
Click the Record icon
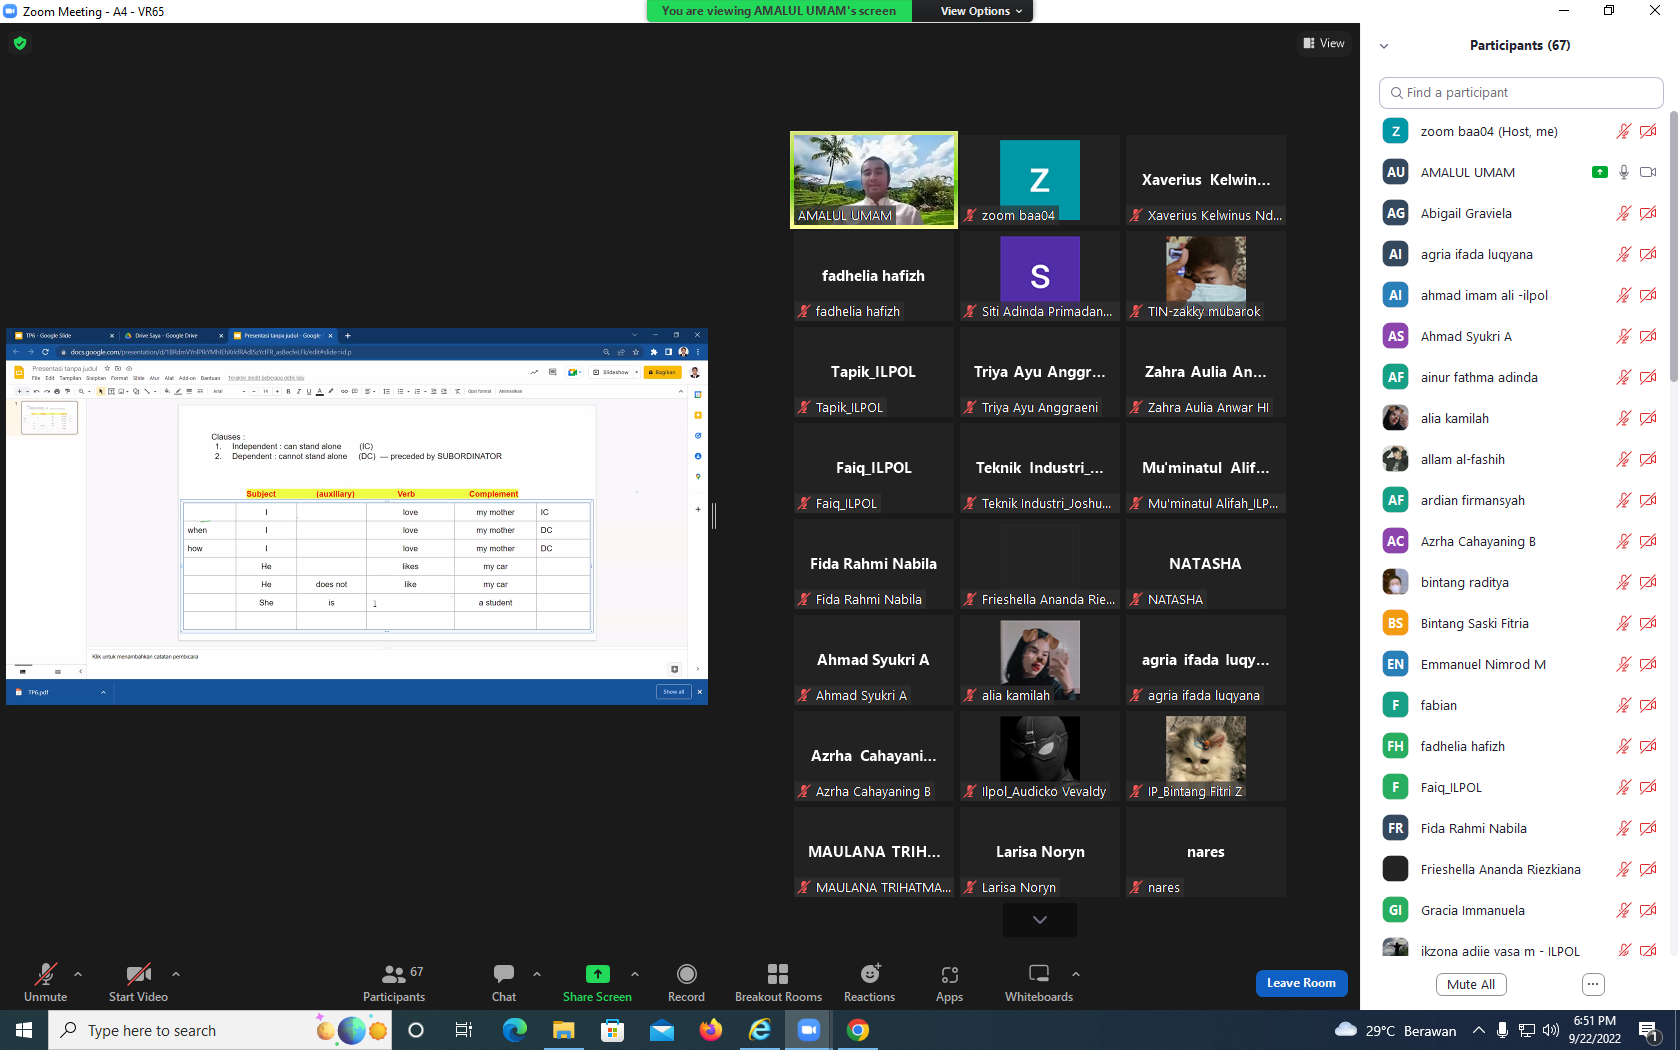click(686, 974)
